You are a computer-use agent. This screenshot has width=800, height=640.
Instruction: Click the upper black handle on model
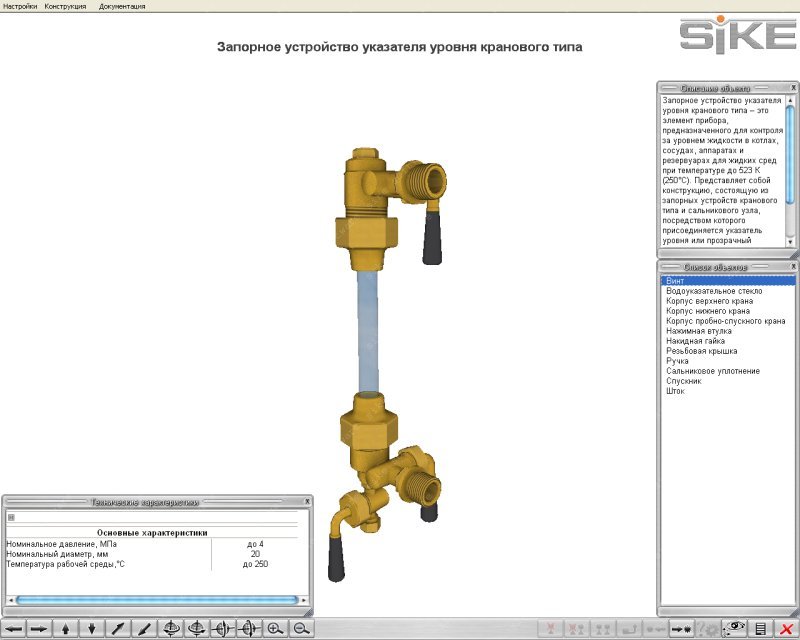432,237
